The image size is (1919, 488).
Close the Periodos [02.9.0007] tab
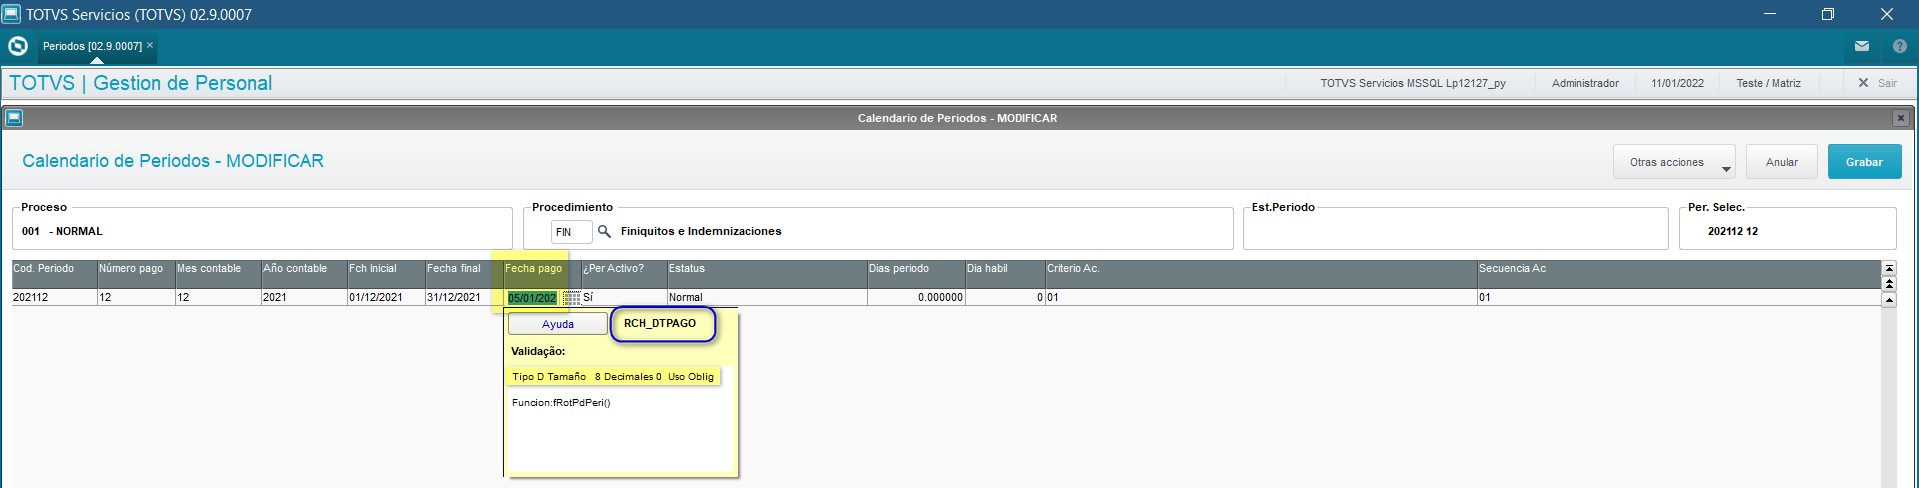[150, 46]
